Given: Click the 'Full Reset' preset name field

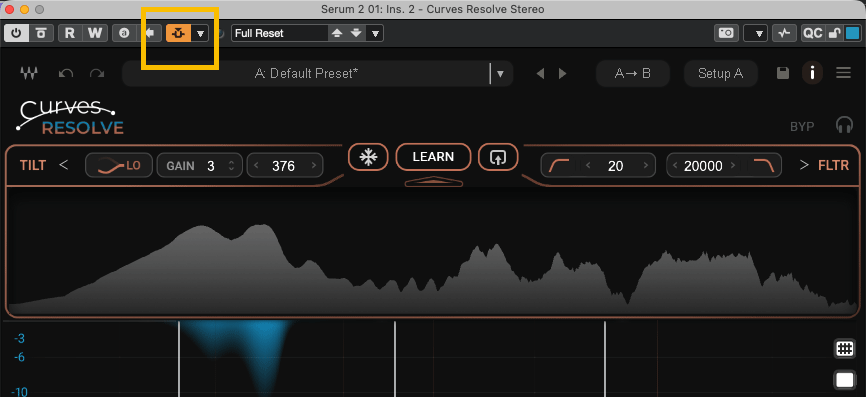Looking at the screenshot, I should (x=279, y=33).
